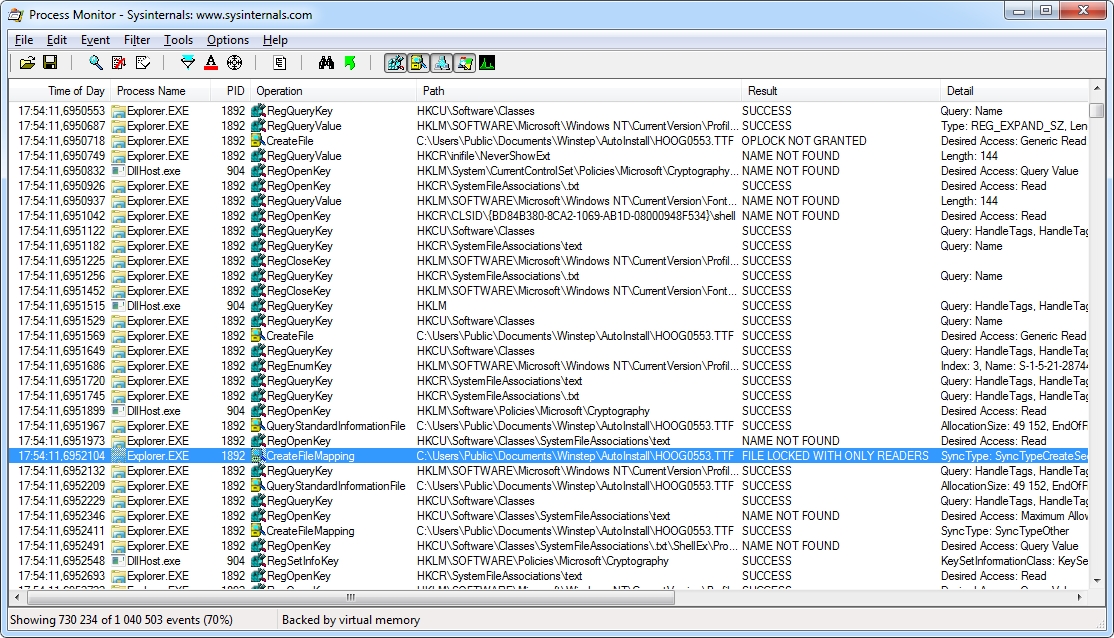Click the Find binoculars icon

pyautogui.click(x=326, y=63)
